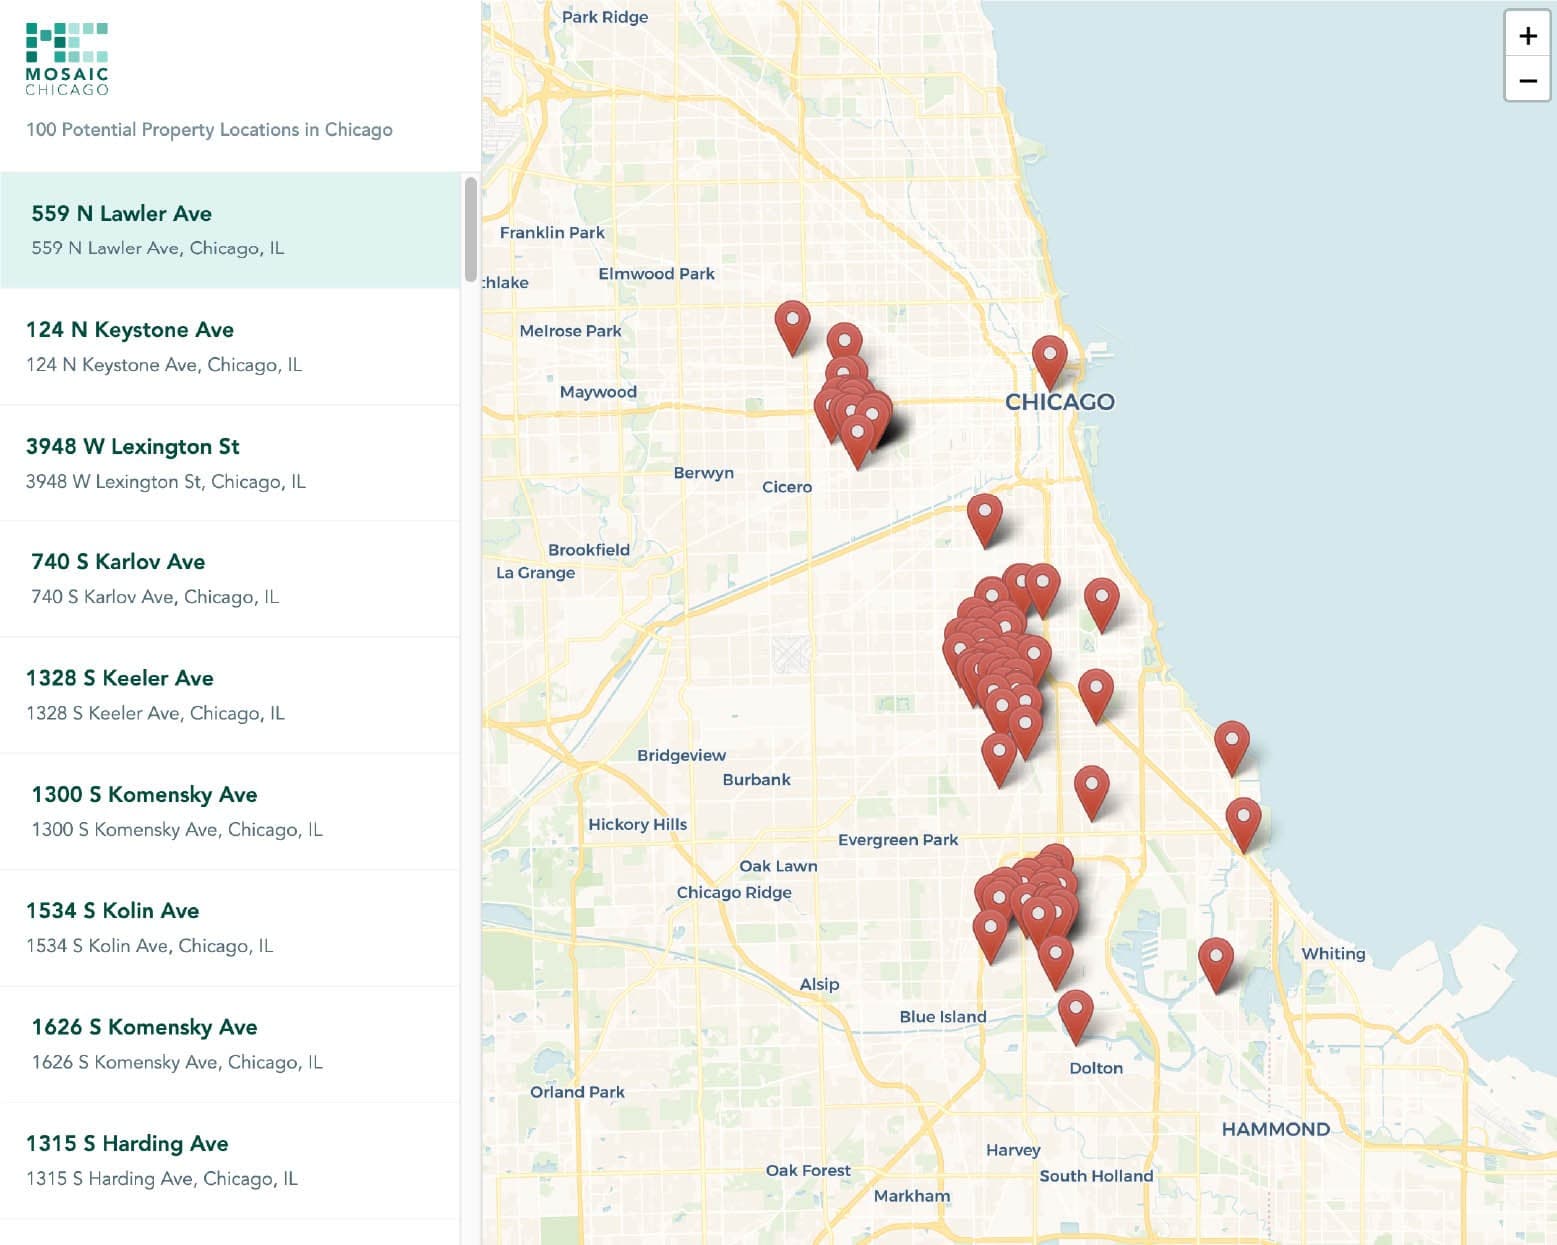The width and height of the screenshot is (1557, 1245).
Task: Zoom out with the minus button
Action: [1527, 80]
